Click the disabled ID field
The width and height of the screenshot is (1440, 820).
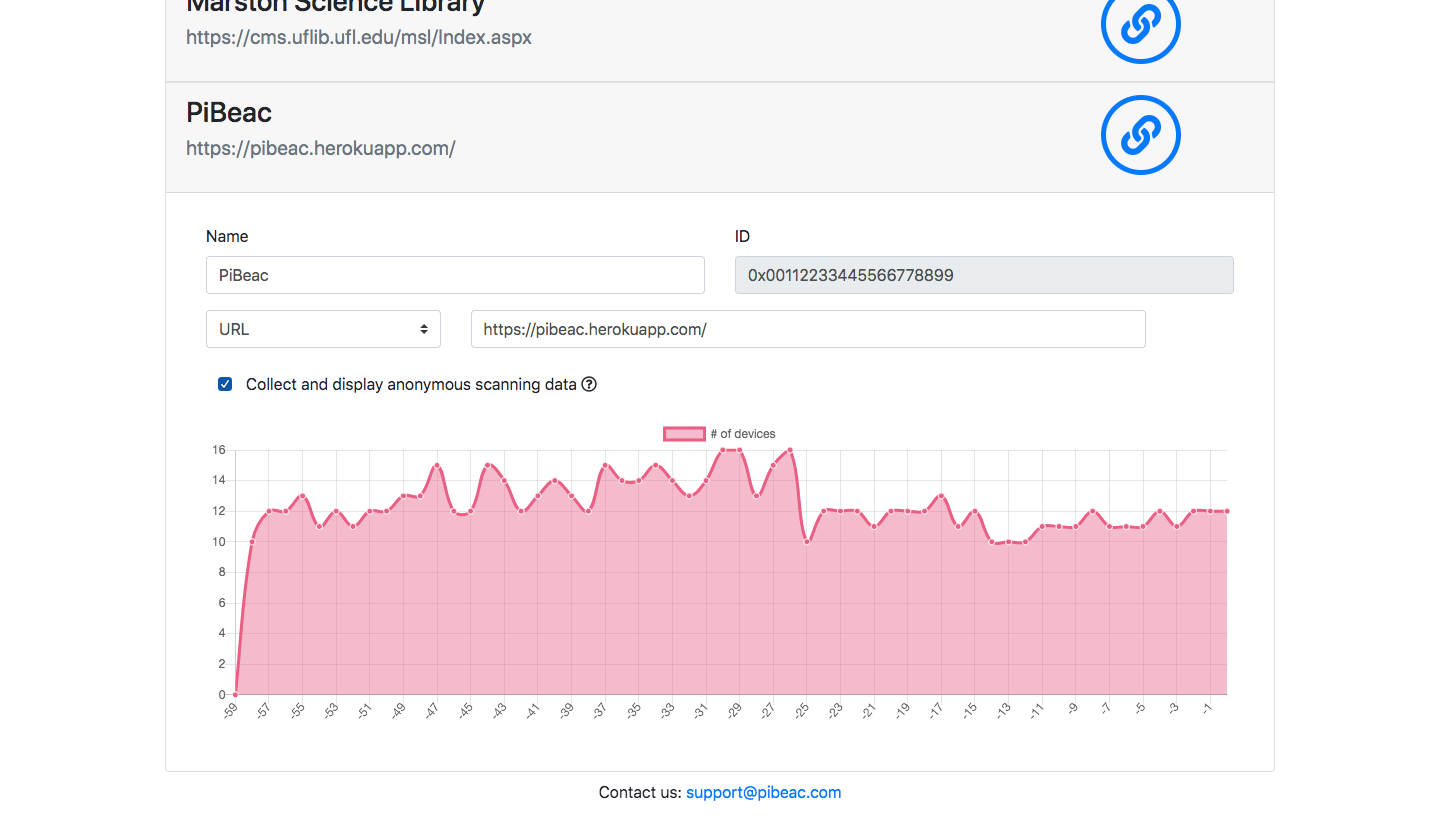tap(983, 275)
